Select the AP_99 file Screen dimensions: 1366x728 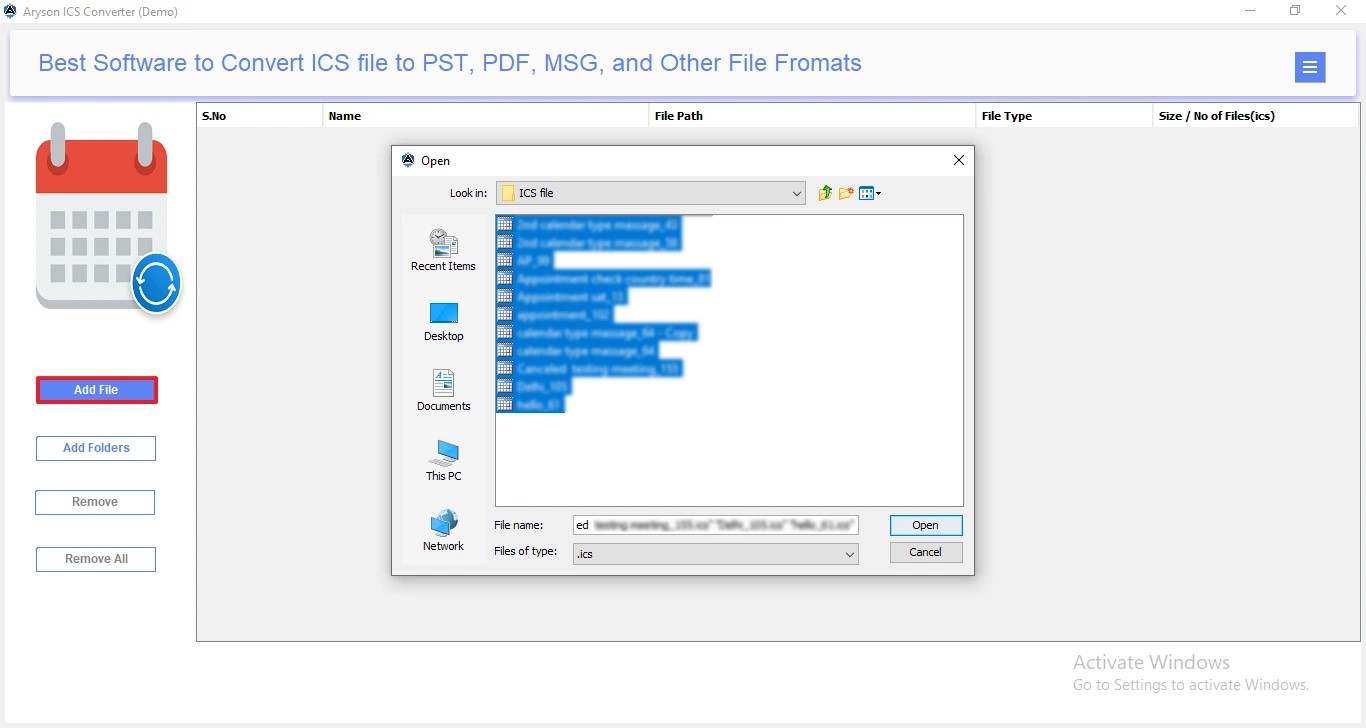pyautogui.click(x=525, y=261)
